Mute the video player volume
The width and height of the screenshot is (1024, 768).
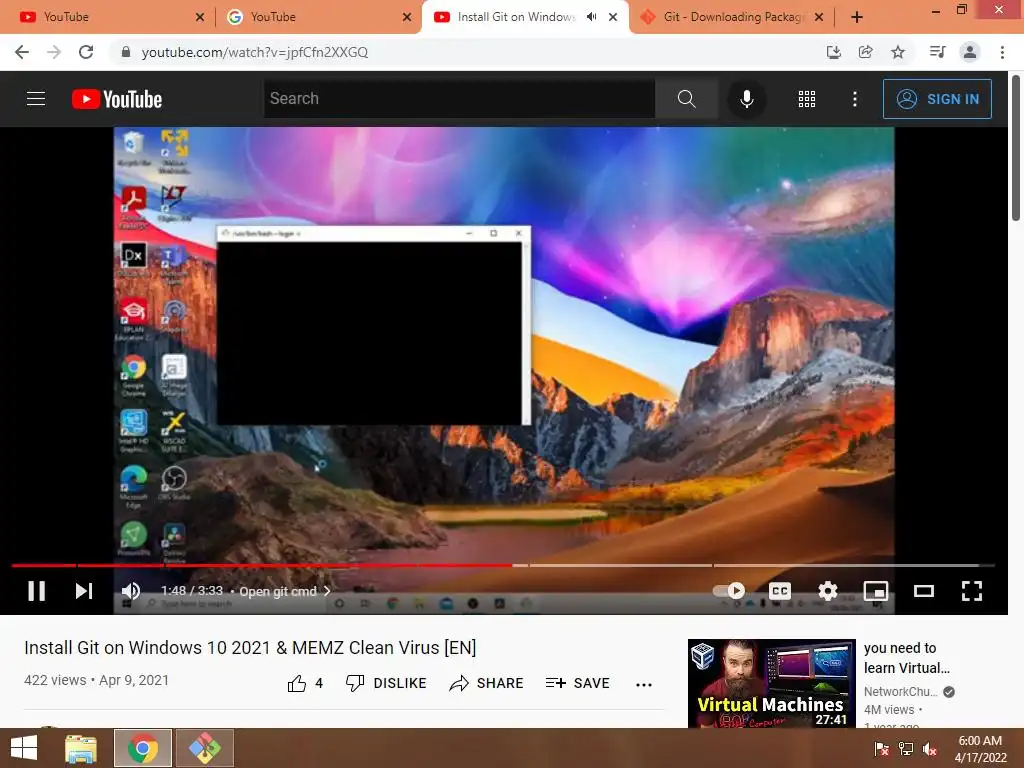(131, 591)
